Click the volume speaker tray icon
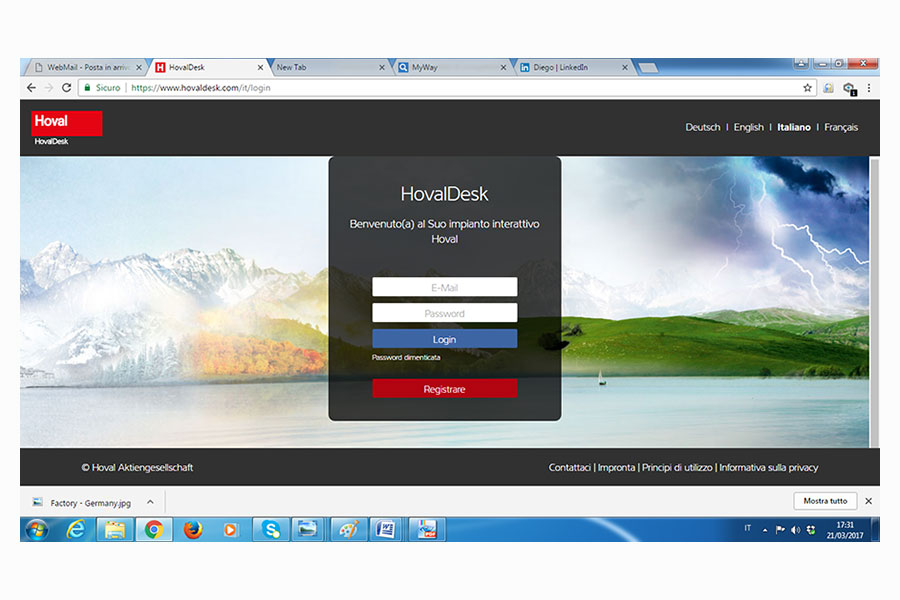The image size is (900, 600). [x=795, y=530]
